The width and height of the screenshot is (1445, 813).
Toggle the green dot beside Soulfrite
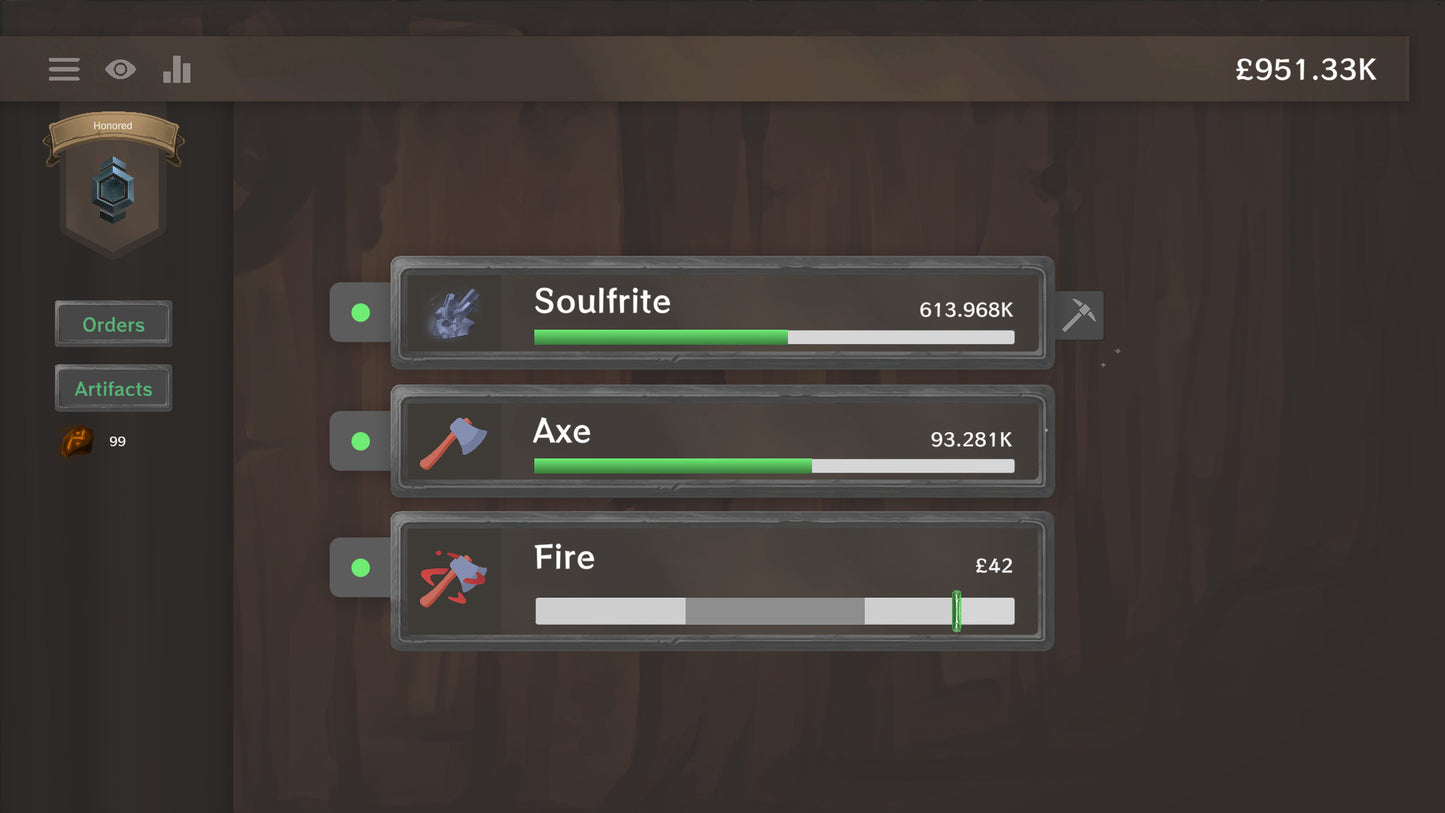coord(361,313)
